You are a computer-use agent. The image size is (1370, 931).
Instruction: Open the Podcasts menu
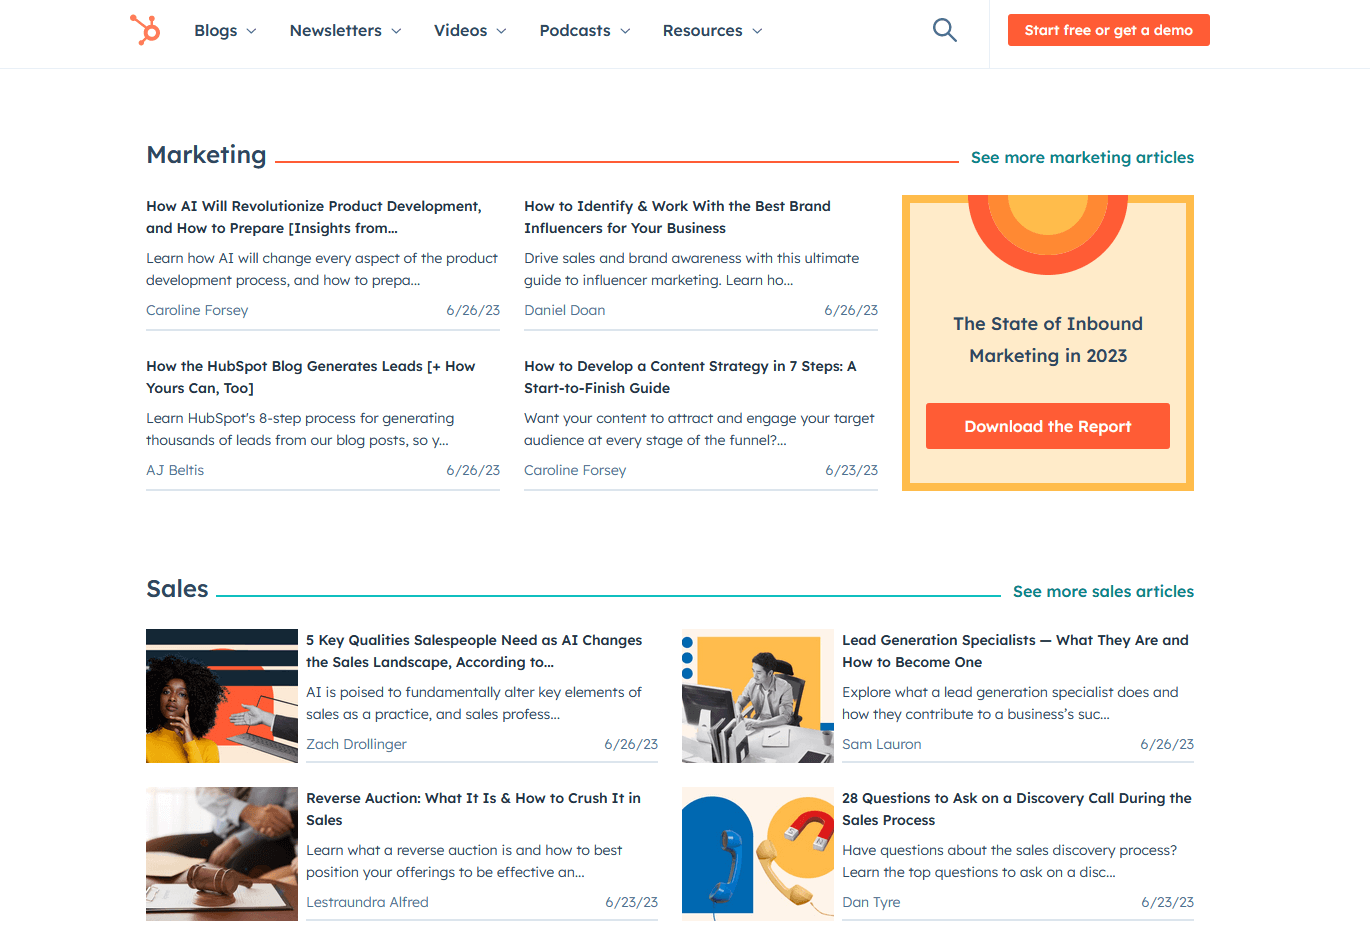[x=585, y=31]
